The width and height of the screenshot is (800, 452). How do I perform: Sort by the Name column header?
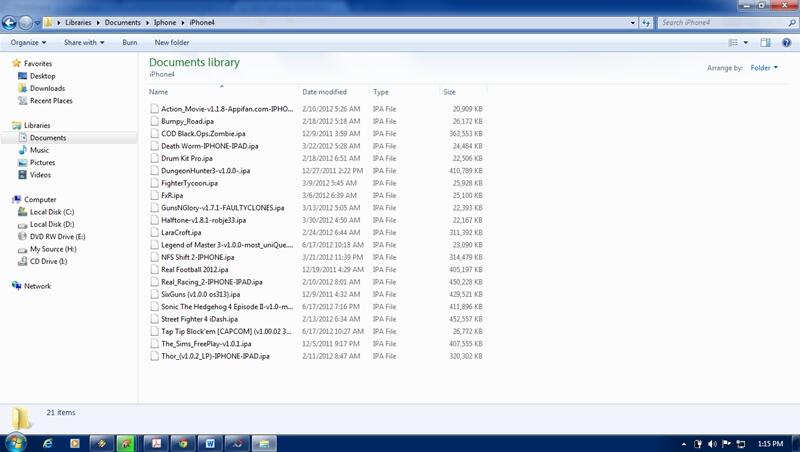222,92
